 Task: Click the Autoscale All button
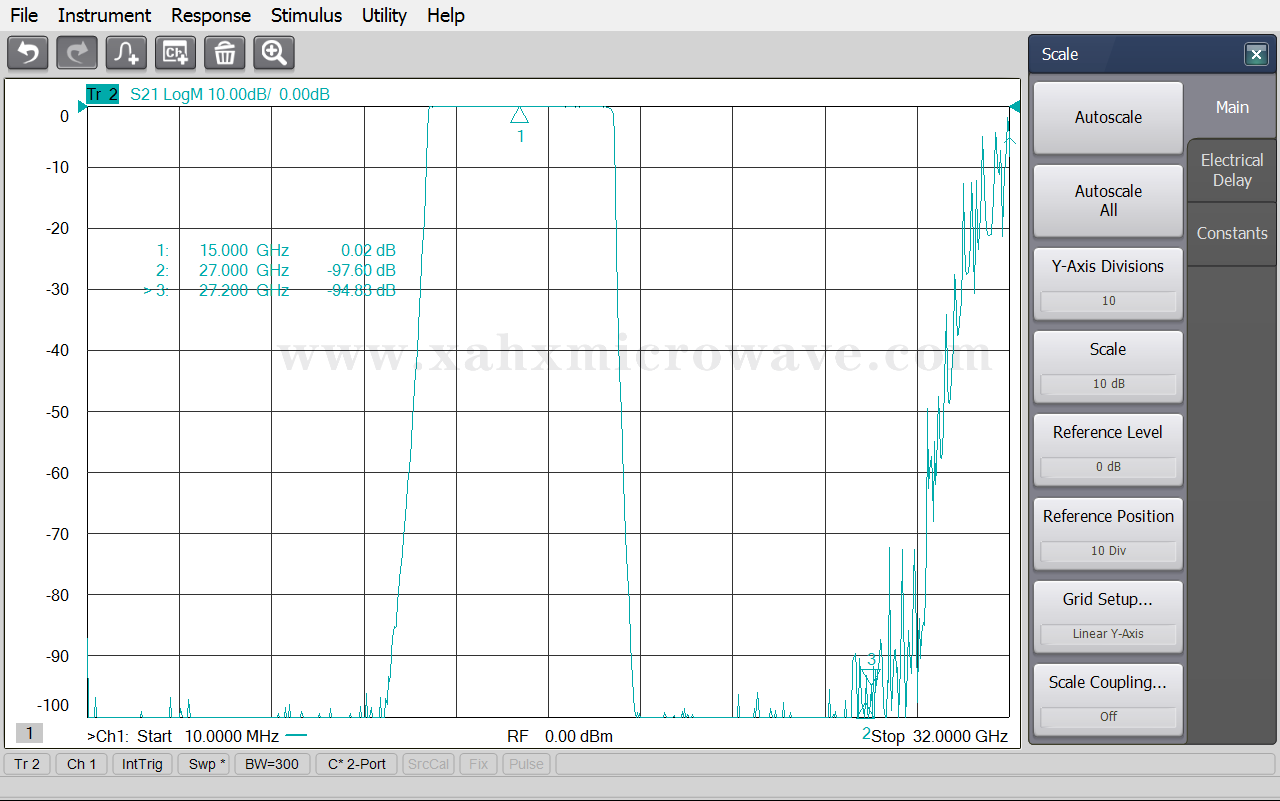(x=1108, y=201)
